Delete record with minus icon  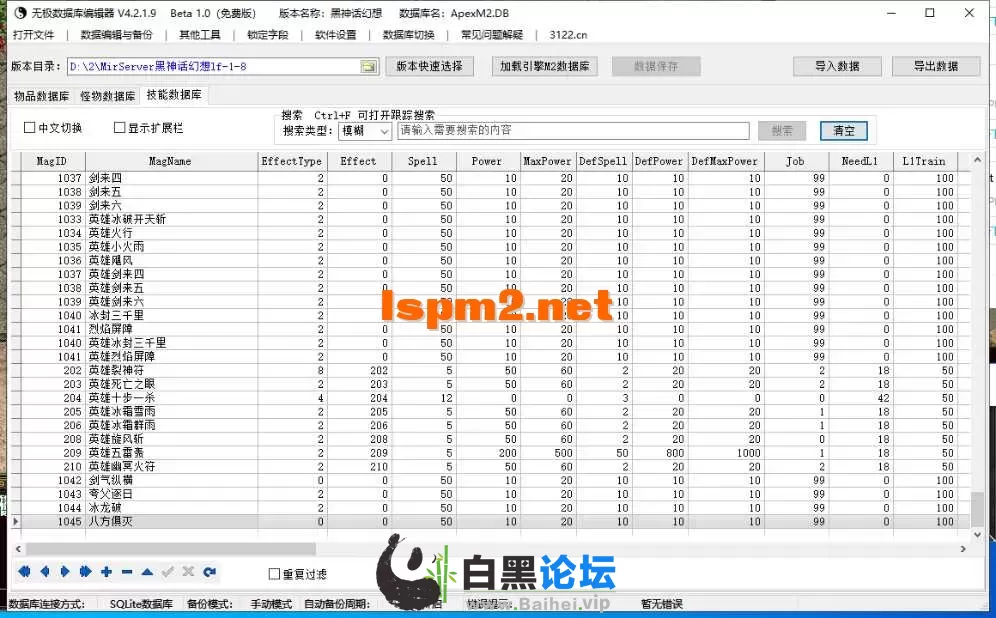tap(127, 572)
